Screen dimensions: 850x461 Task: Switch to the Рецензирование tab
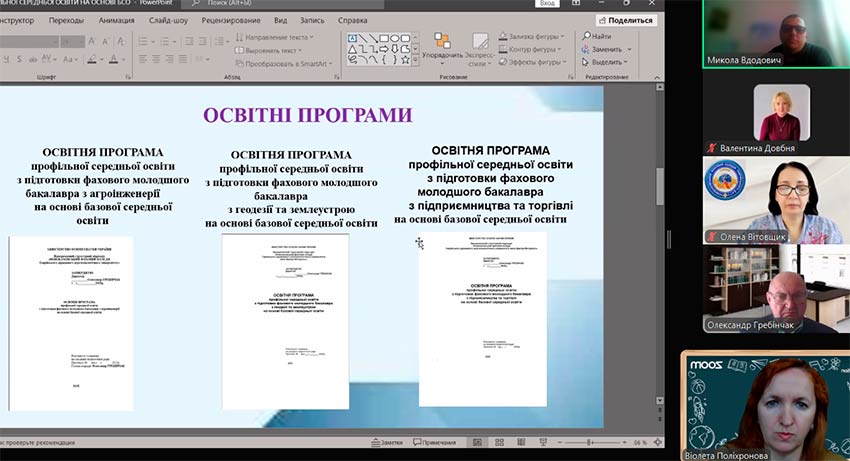pyautogui.click(x=230, y=20)
